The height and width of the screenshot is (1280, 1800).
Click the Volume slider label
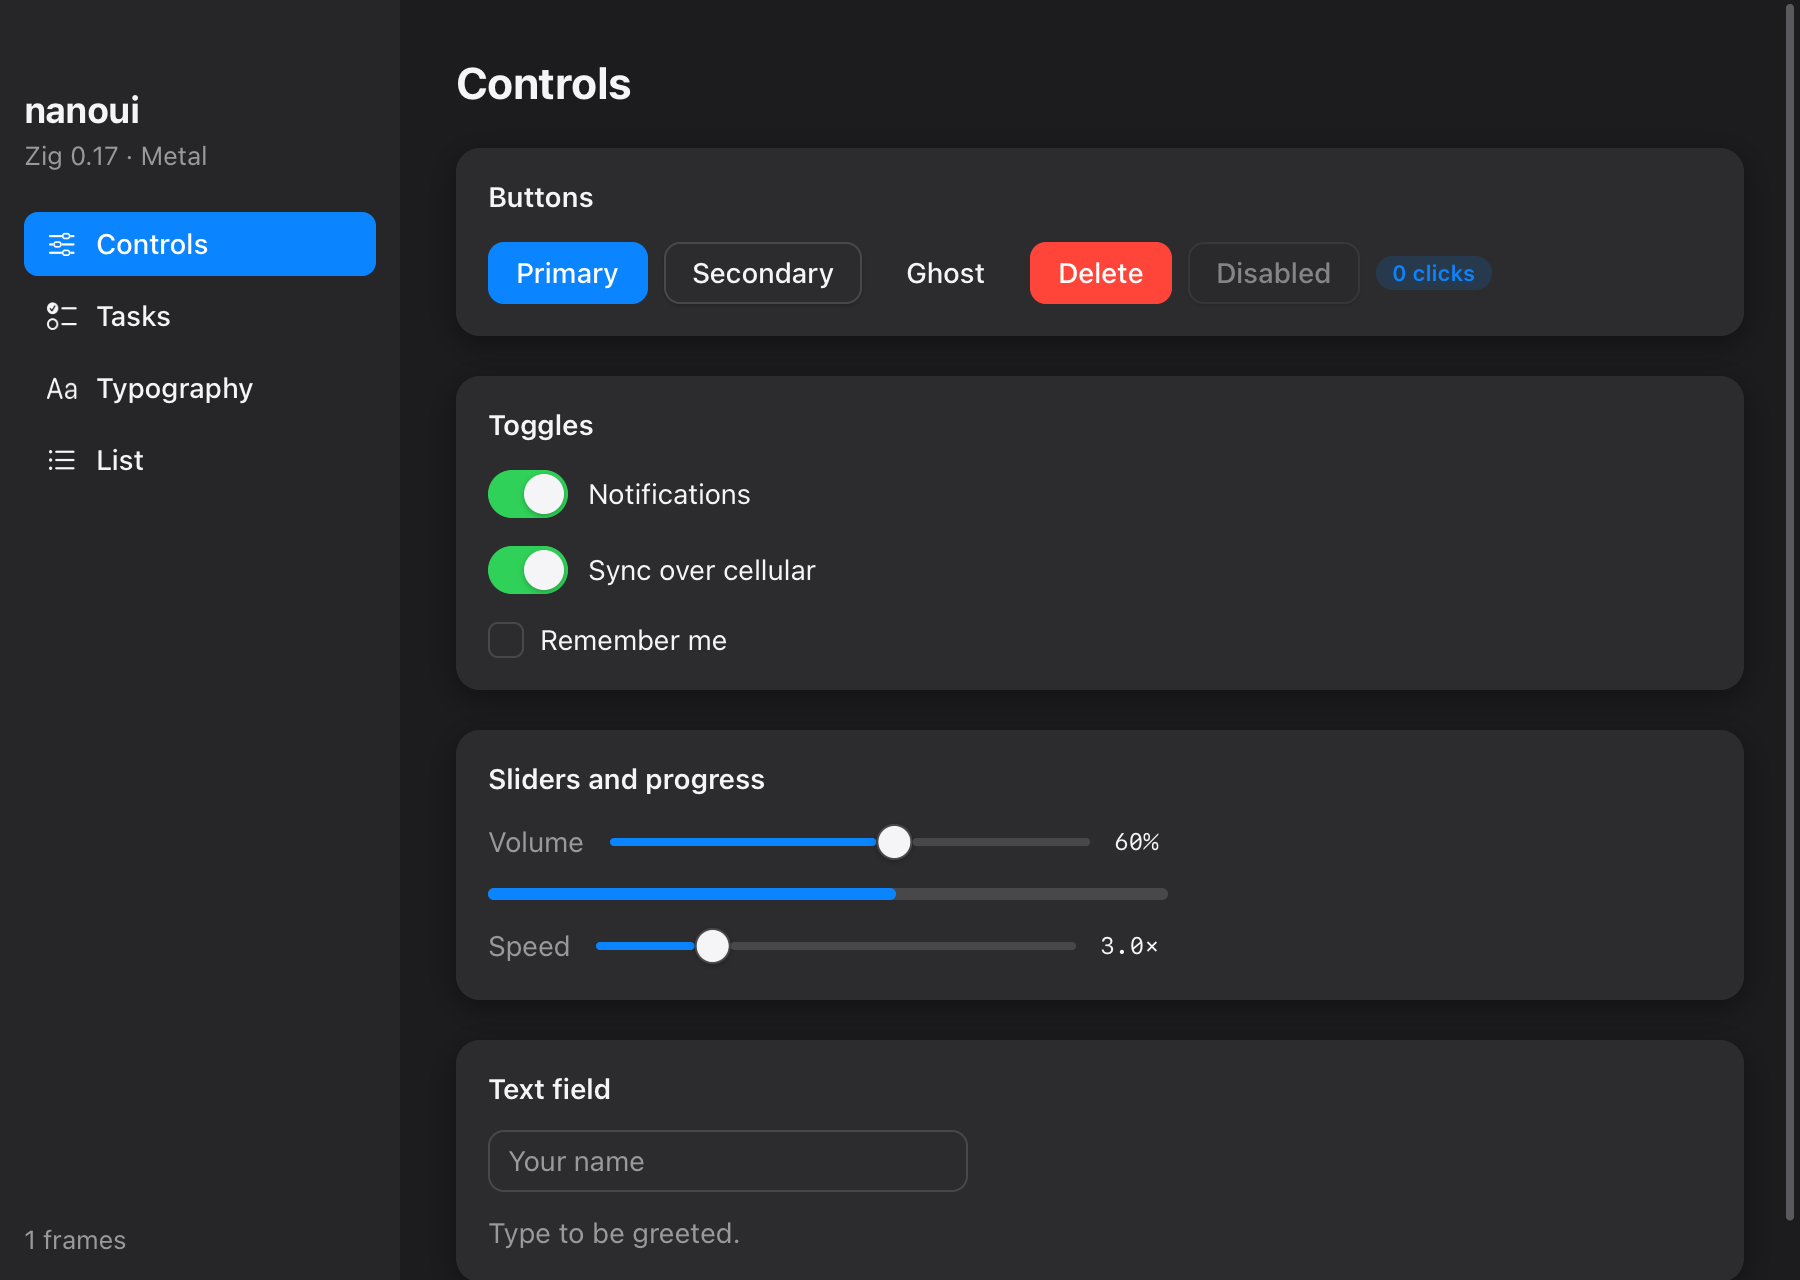pyautogui.click(x=536, y=842)
